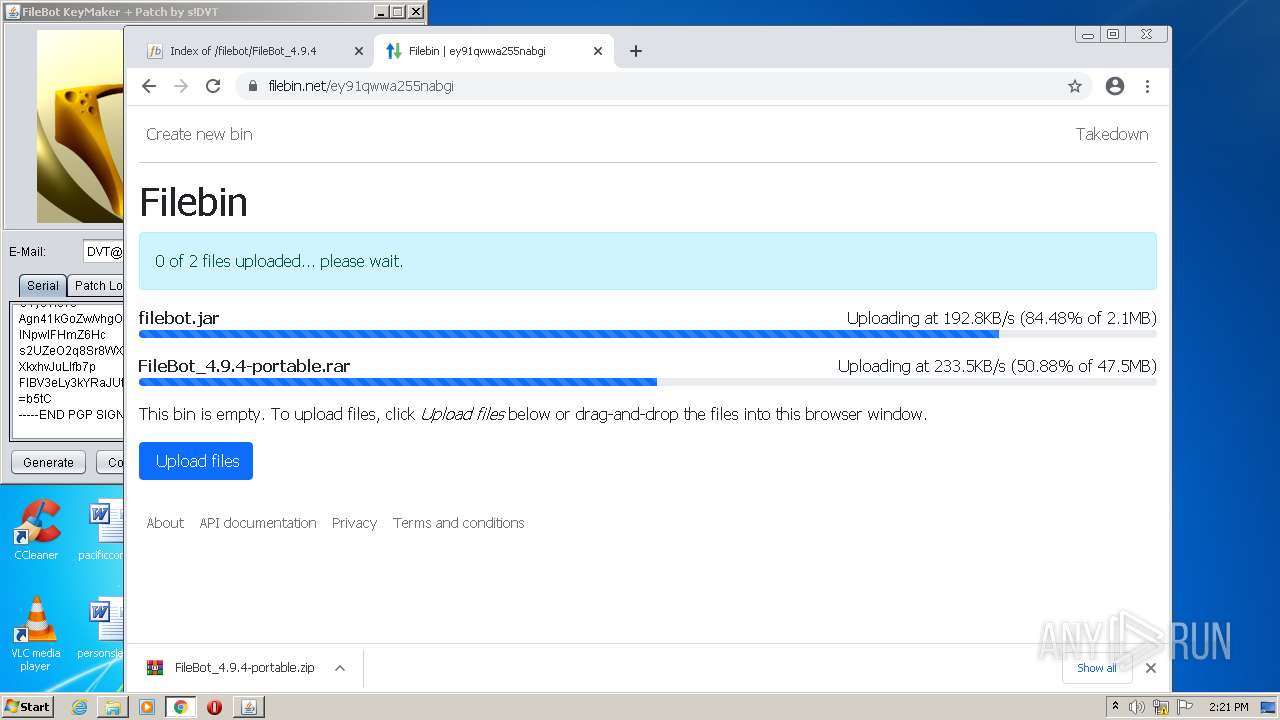Click the volume speaker tray icon

[x=1137, y=707]
